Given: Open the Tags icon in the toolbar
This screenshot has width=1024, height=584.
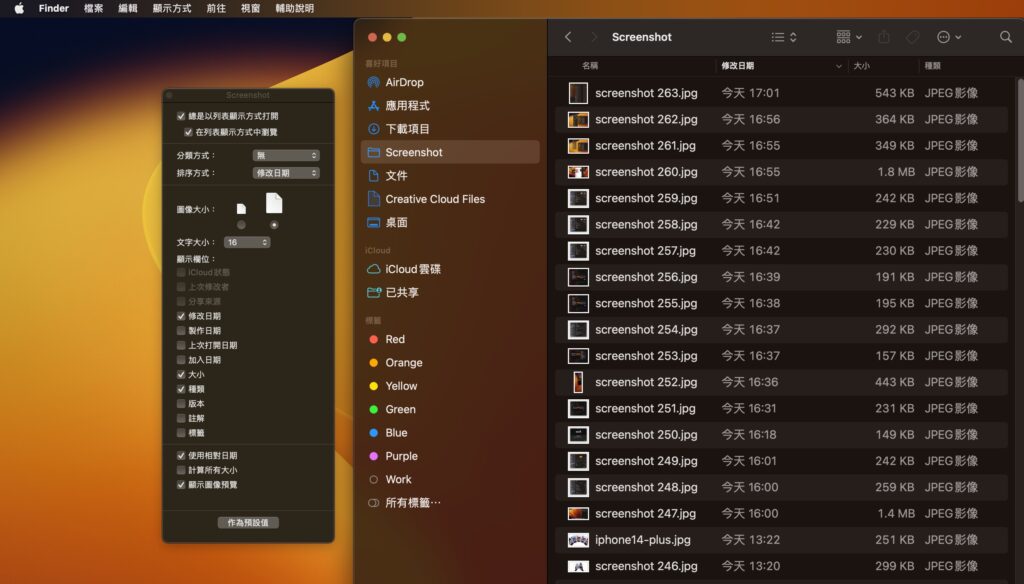Looking at the screenshot, I should [x=912, y=37].
